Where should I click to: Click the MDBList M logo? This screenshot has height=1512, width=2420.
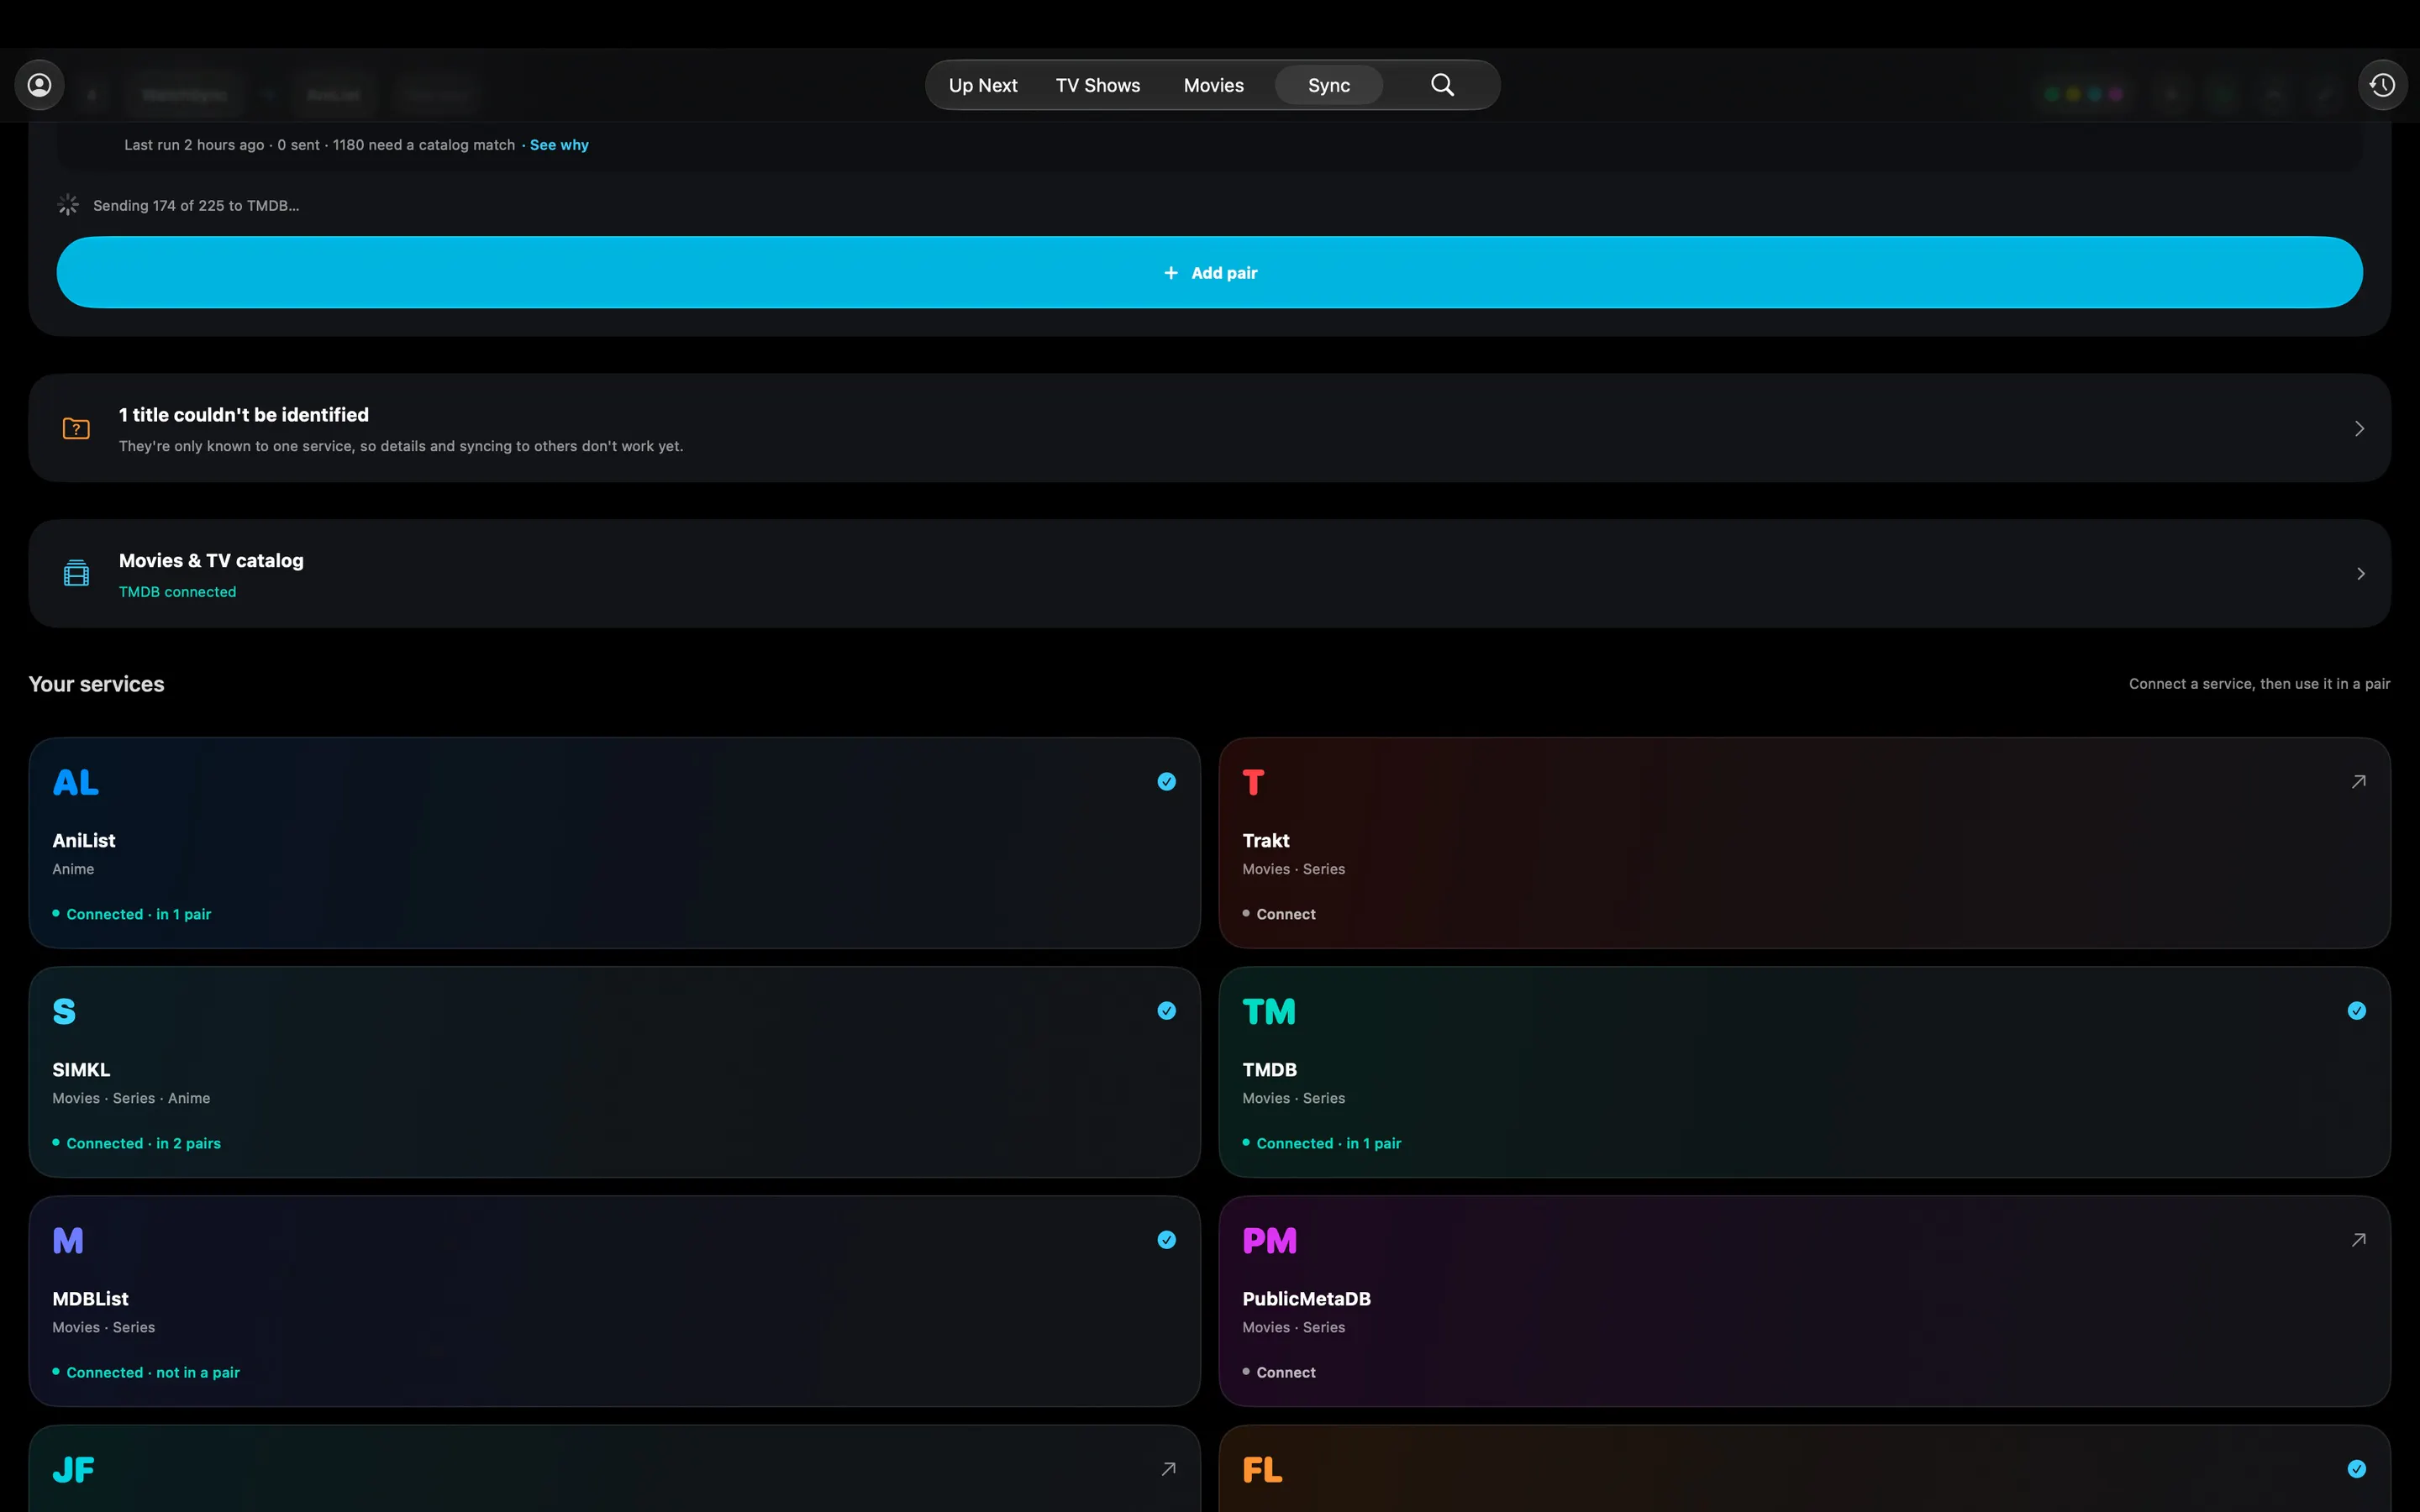[68, 1240]
